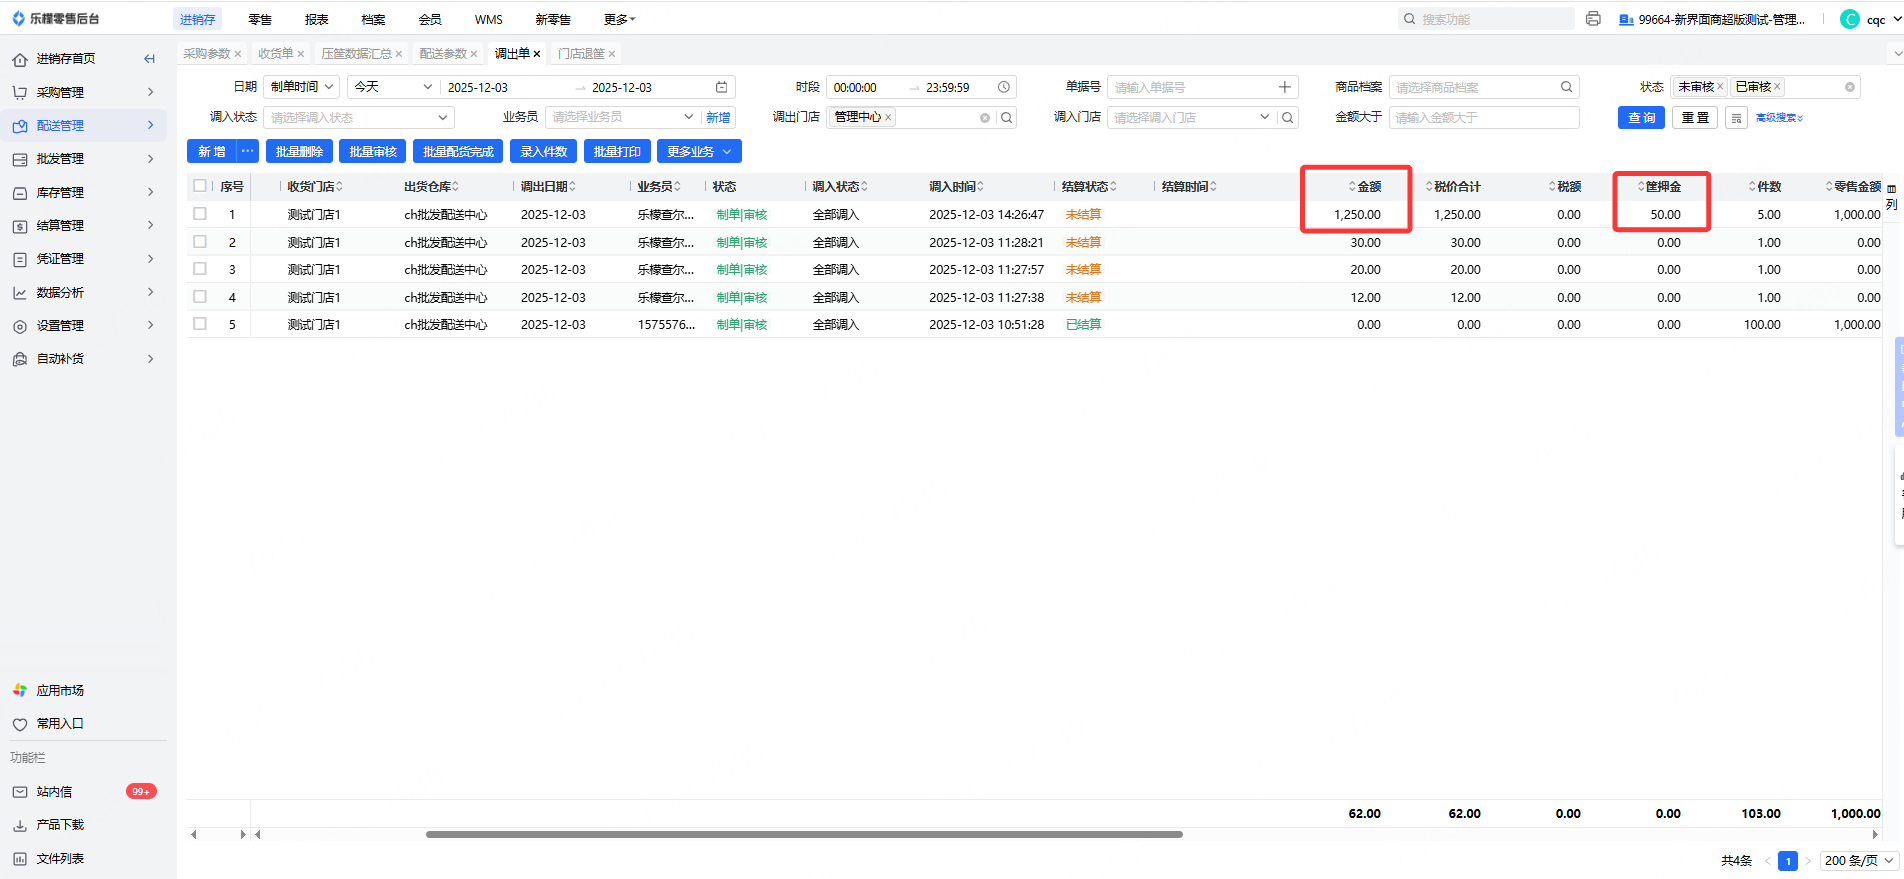The height and width of the screenshot is (879, 1904).
Task: Open the 200 条/页 page size selector
Action: [1858, 860]
